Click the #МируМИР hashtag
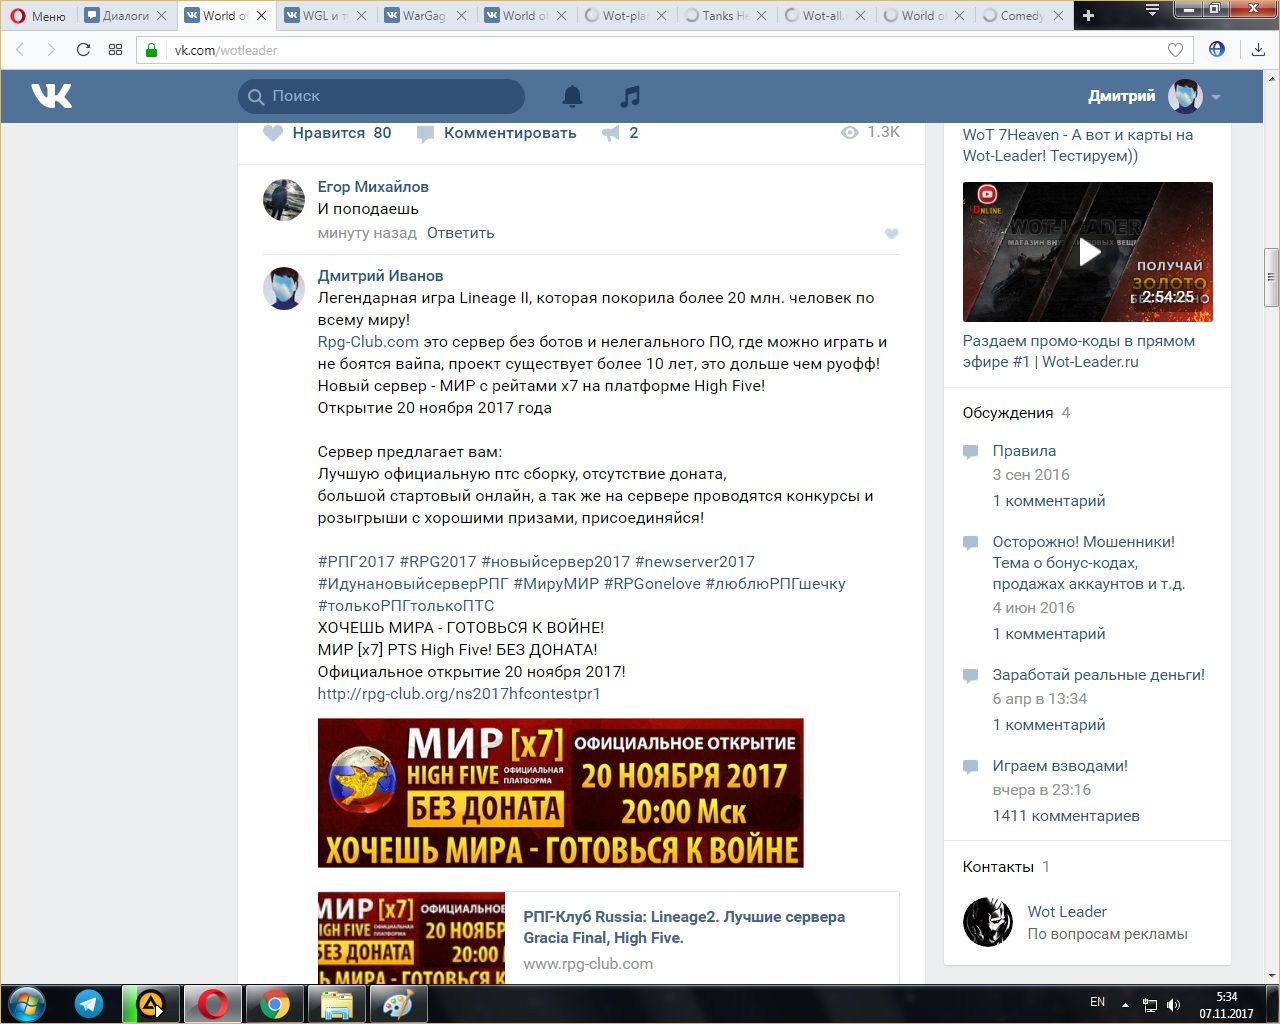Screen dimensions: 1280x1024 556,584
